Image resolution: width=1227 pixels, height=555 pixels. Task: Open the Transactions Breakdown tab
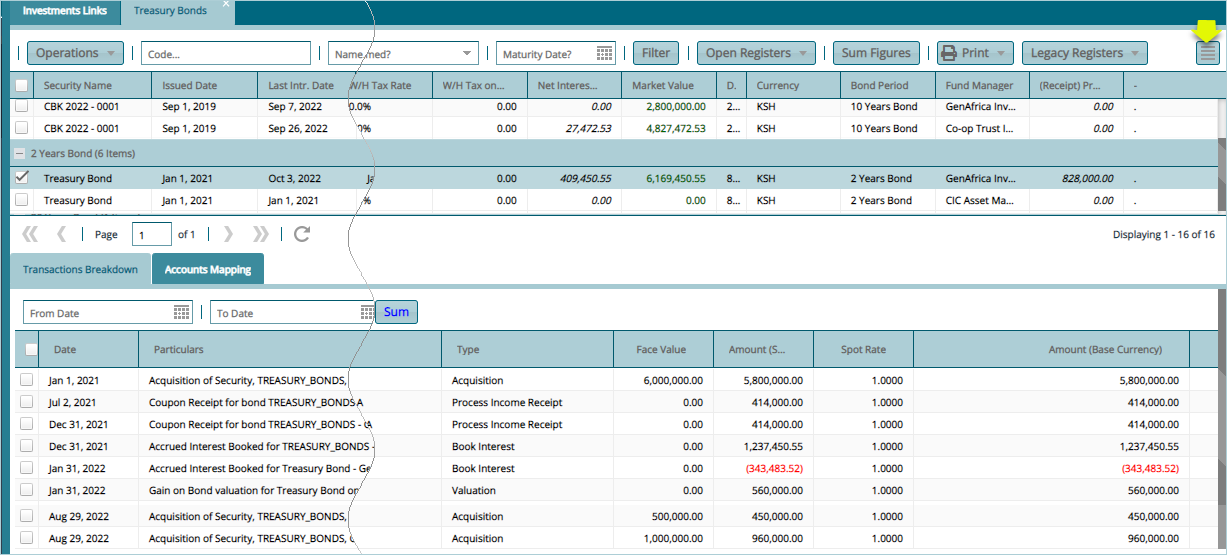pos(80,270)
